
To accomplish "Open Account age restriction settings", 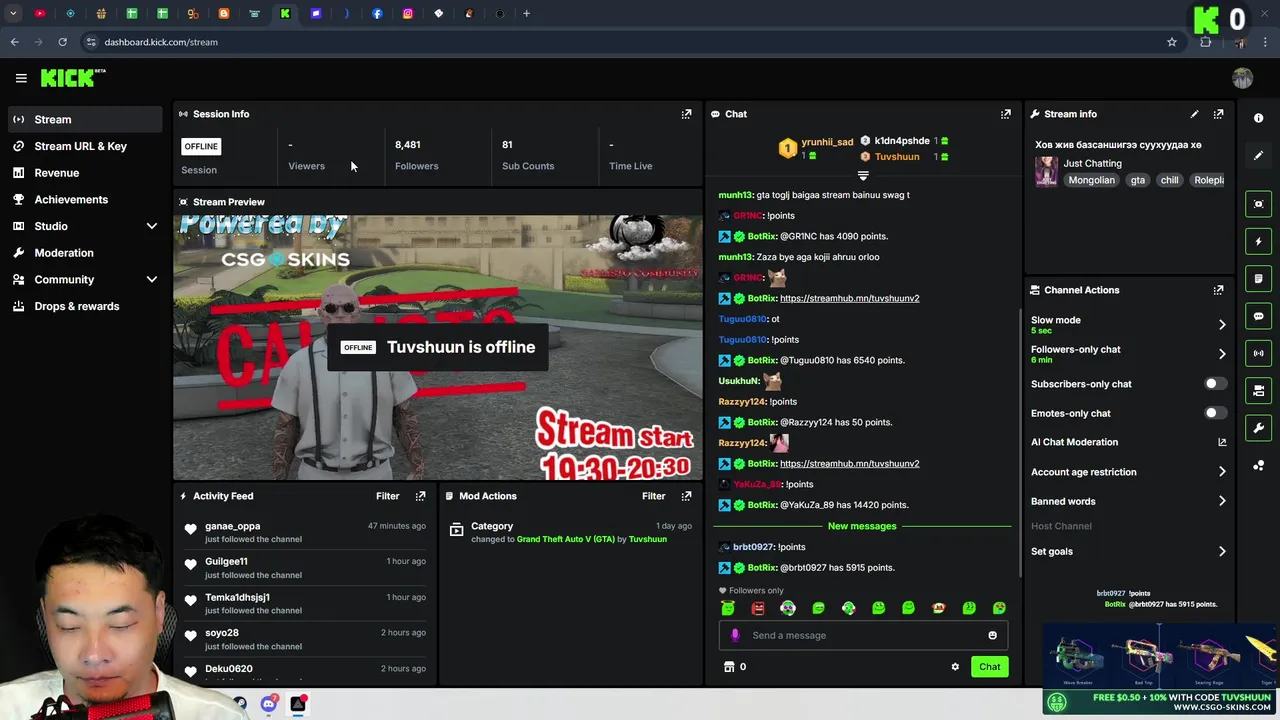I will click(x=1128, y=472).
